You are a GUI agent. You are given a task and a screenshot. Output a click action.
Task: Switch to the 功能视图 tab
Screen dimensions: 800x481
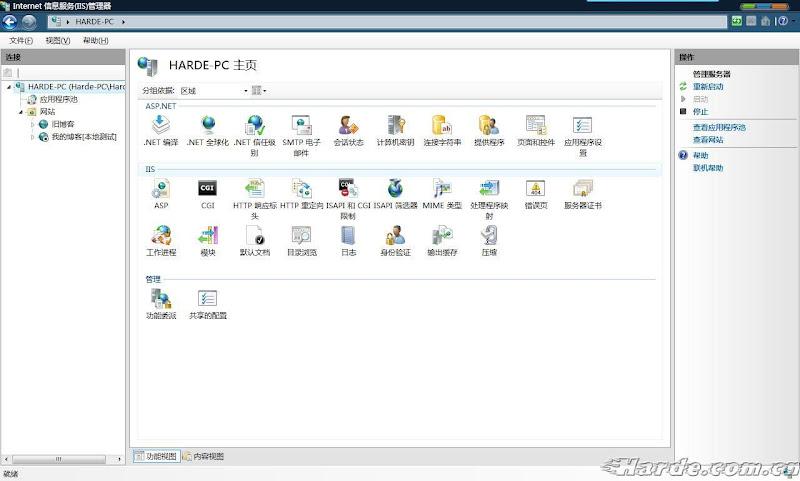point(157,456)
